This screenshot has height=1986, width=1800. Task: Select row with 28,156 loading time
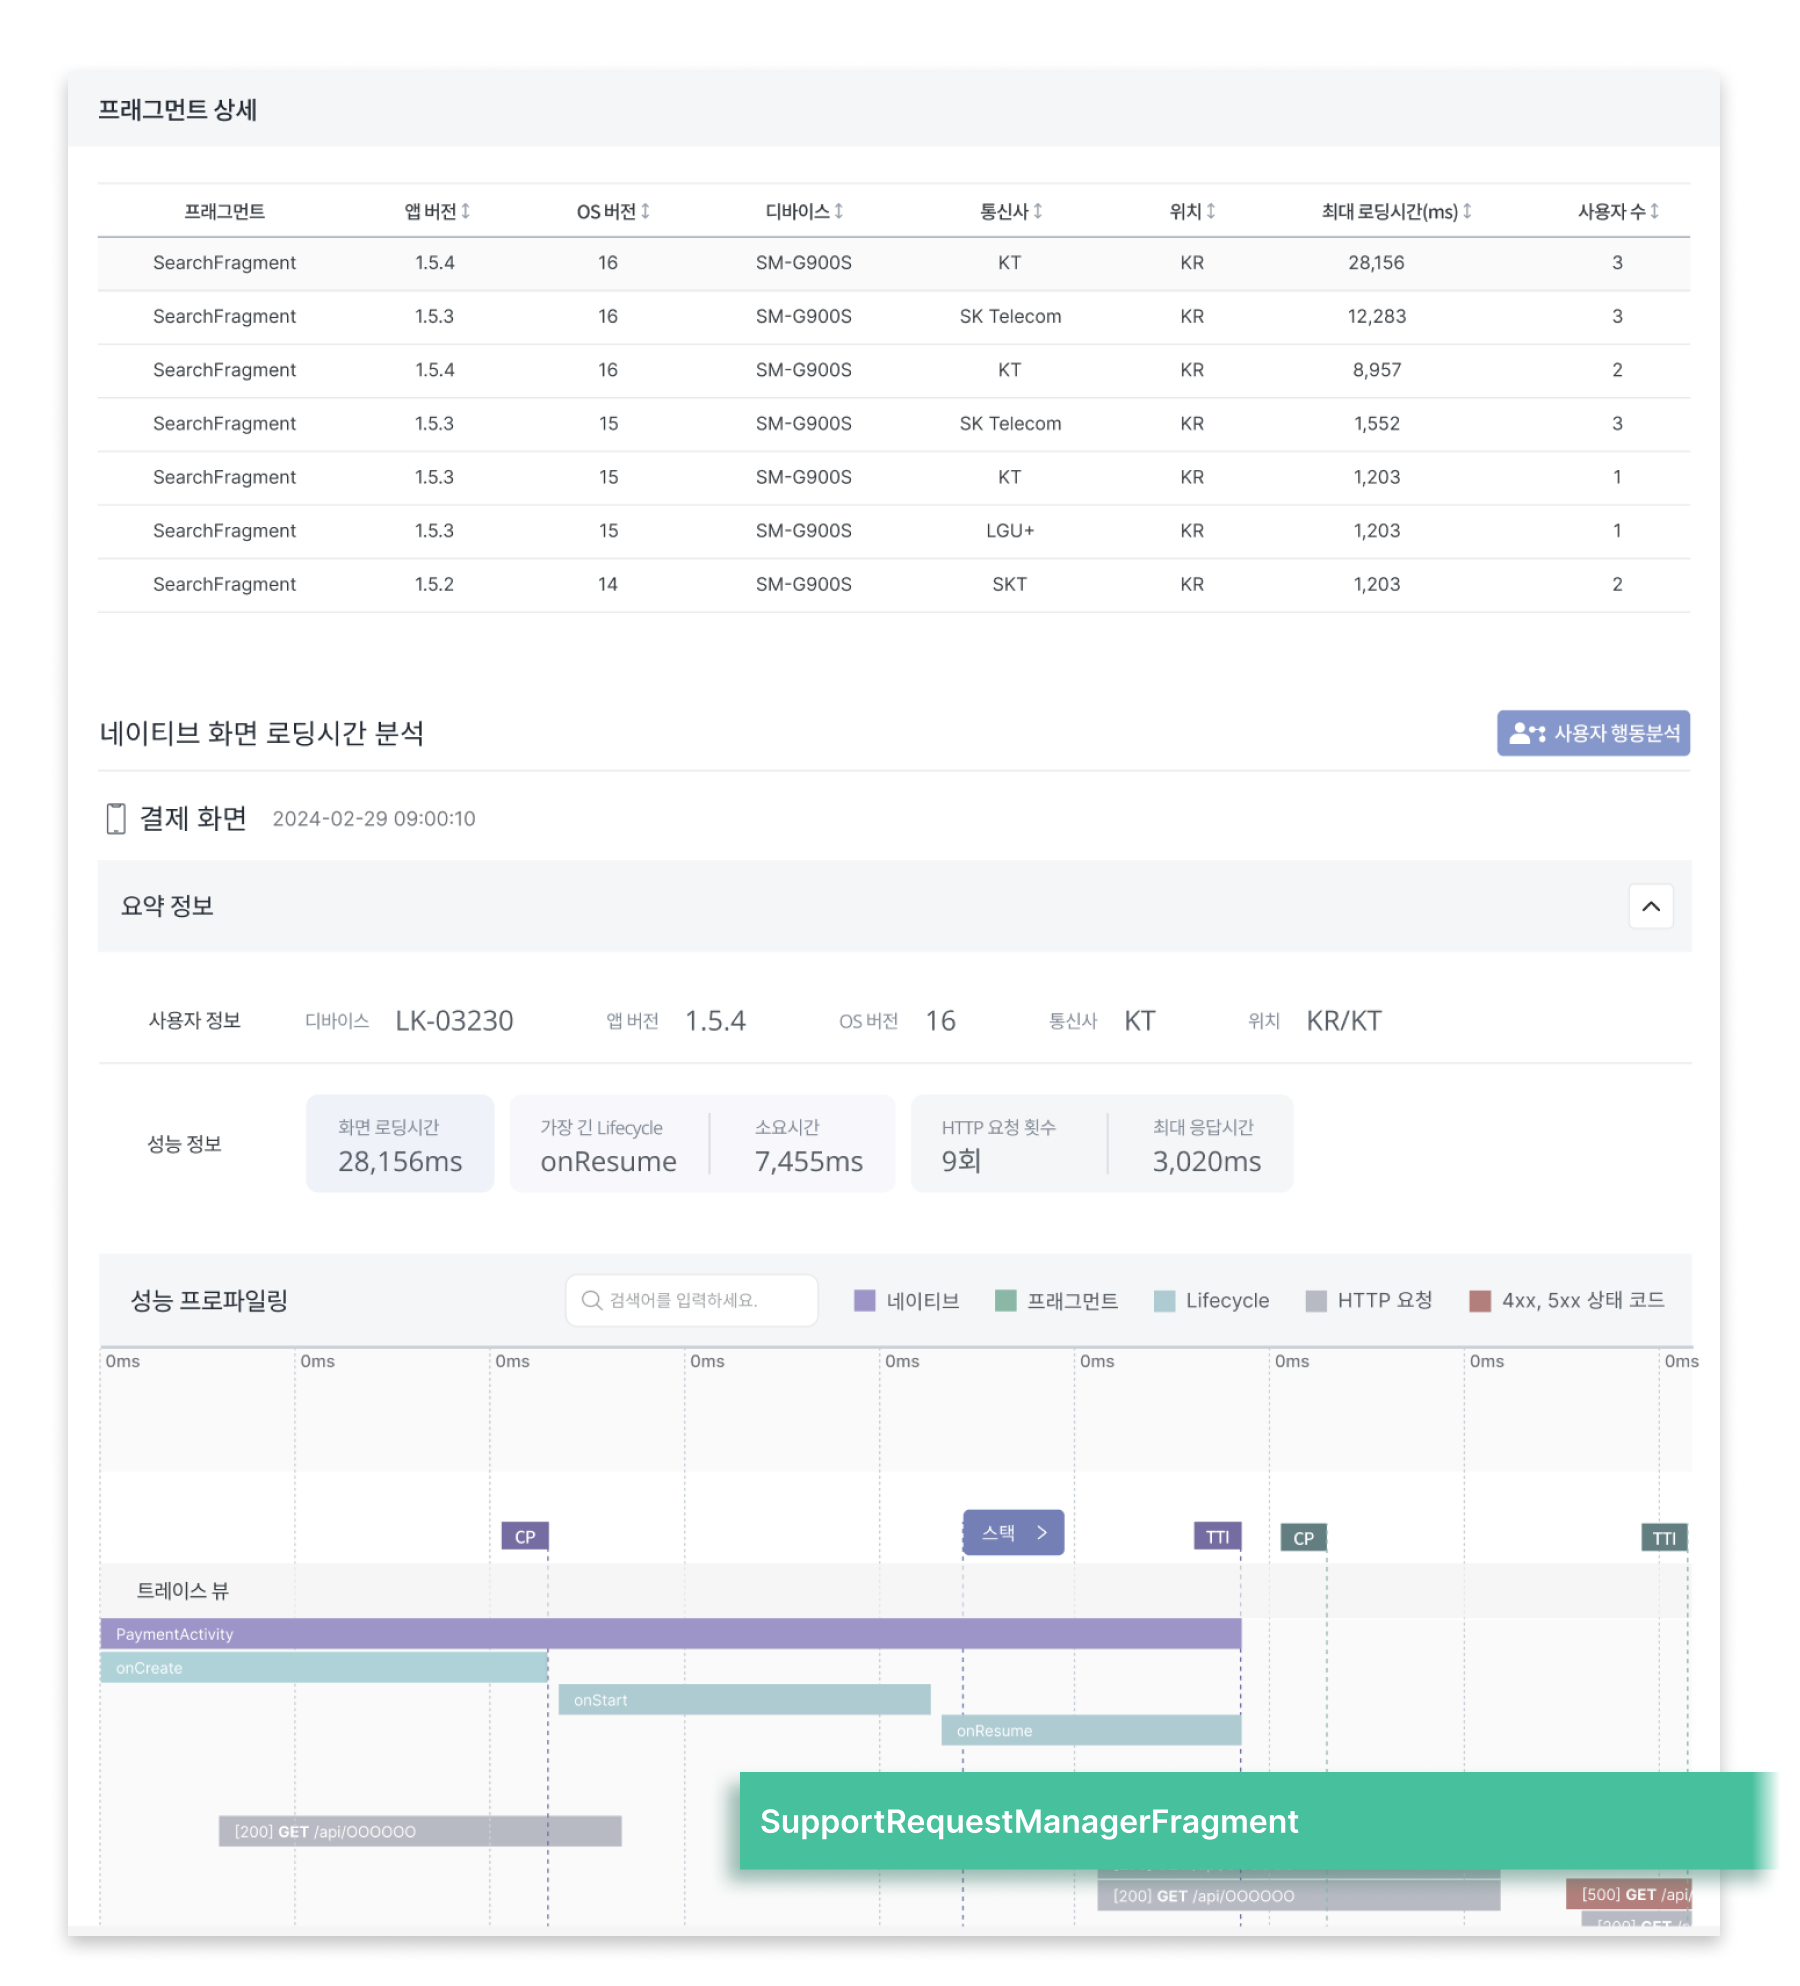pyautogui.click(x=894, y=263)
